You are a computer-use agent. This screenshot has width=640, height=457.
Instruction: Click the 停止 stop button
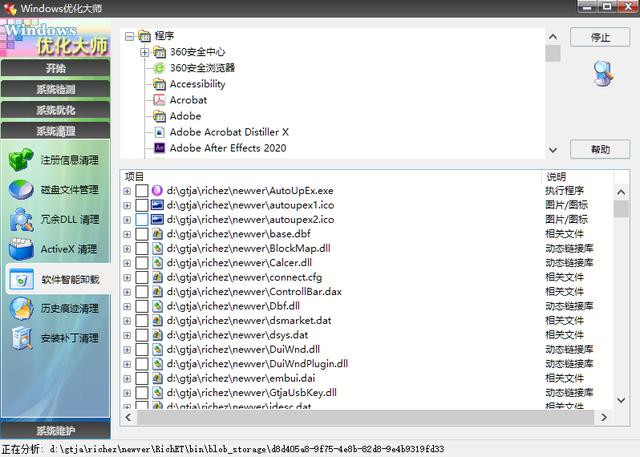600,37
